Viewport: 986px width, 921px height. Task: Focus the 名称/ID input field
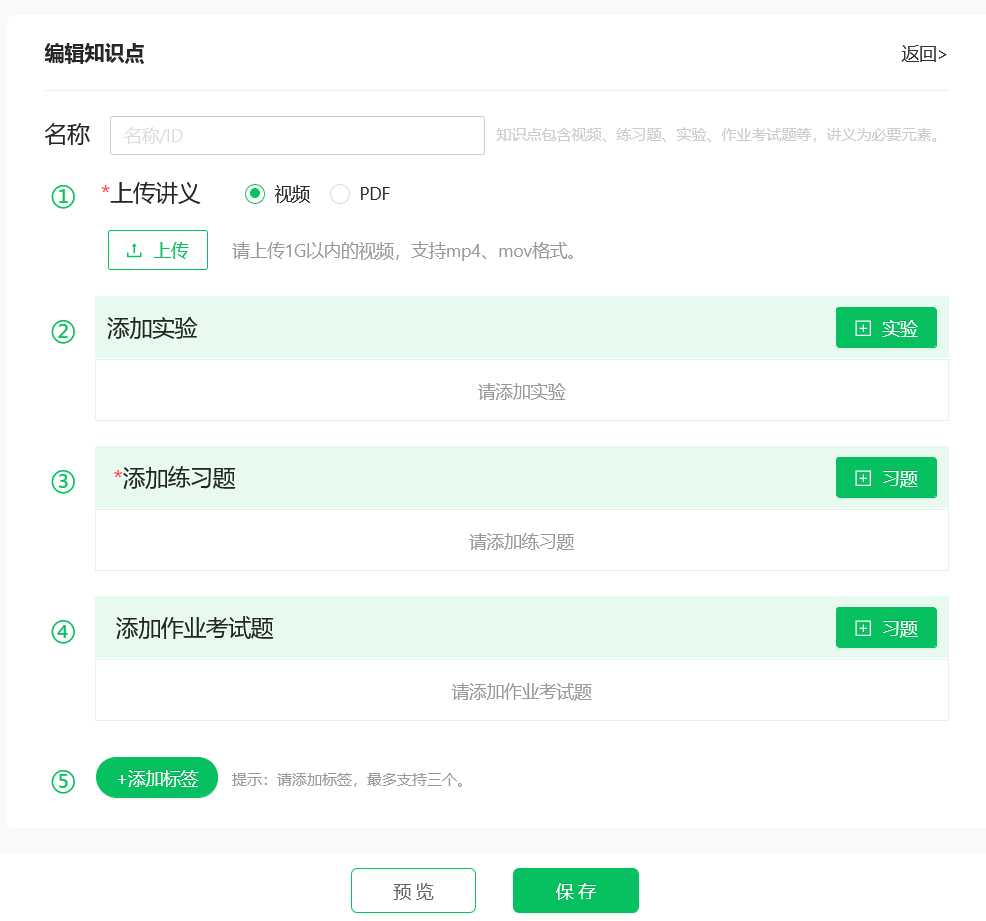[x=297, y=135]
